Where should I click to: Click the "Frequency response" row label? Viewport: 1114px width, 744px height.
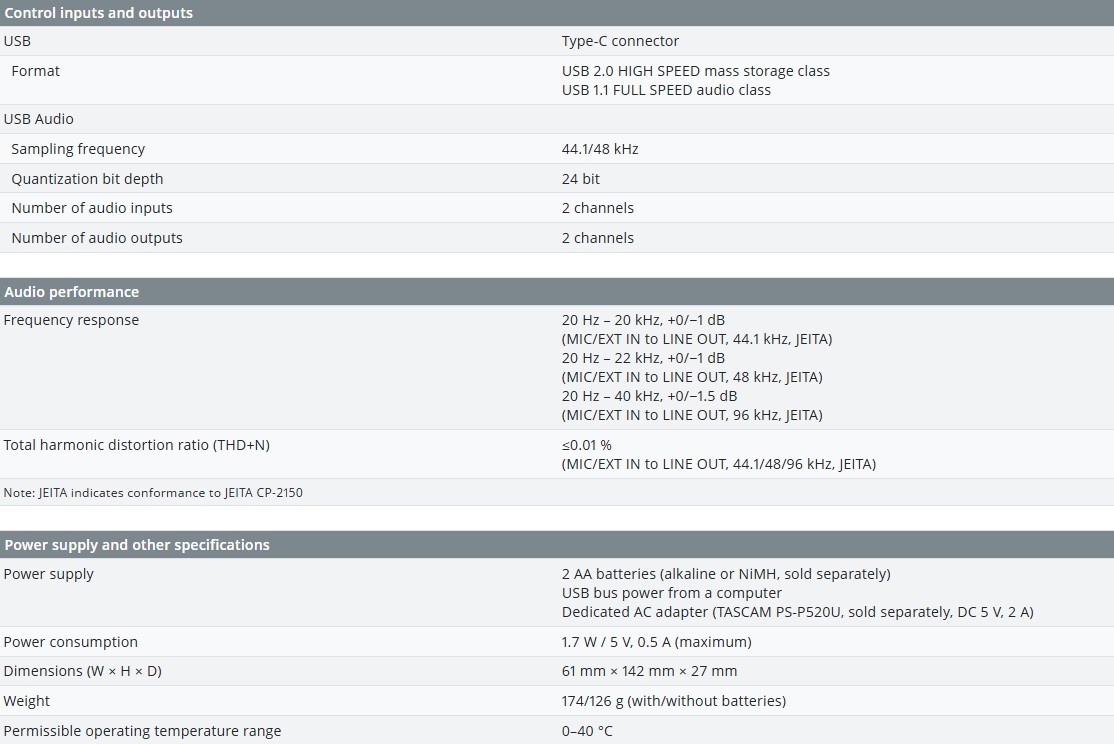(x=72, y=320)
